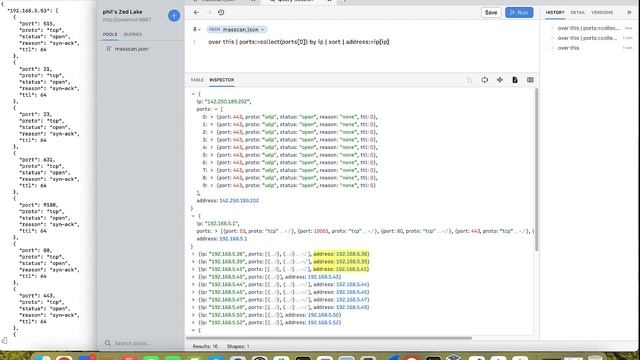
Task: Click the address value 142.250.189.202
Action: [239, 200]
